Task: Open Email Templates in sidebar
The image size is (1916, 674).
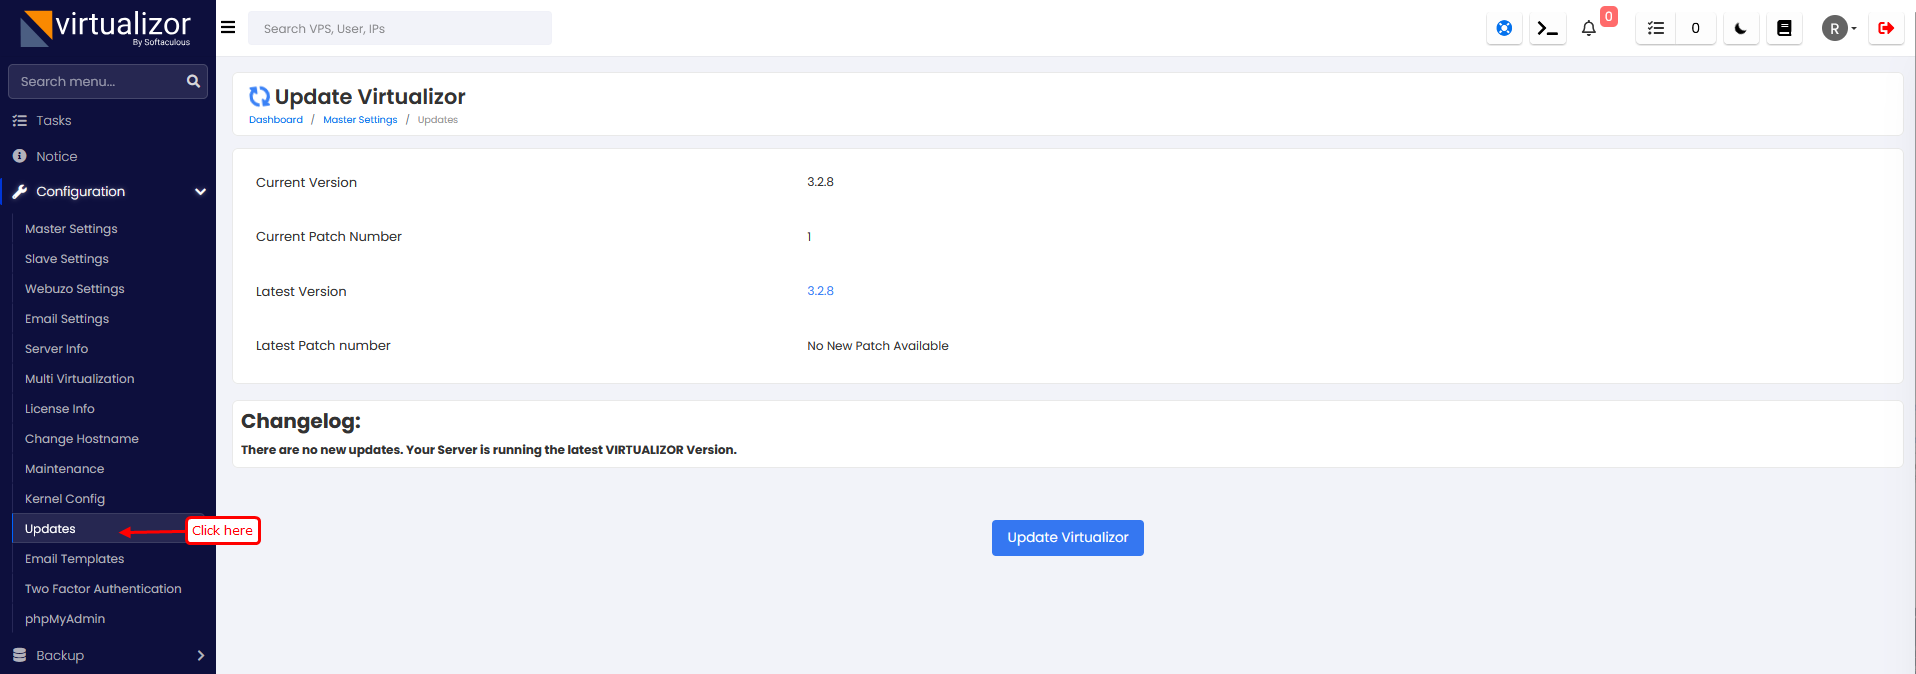Action: click(x=75, y=559)
